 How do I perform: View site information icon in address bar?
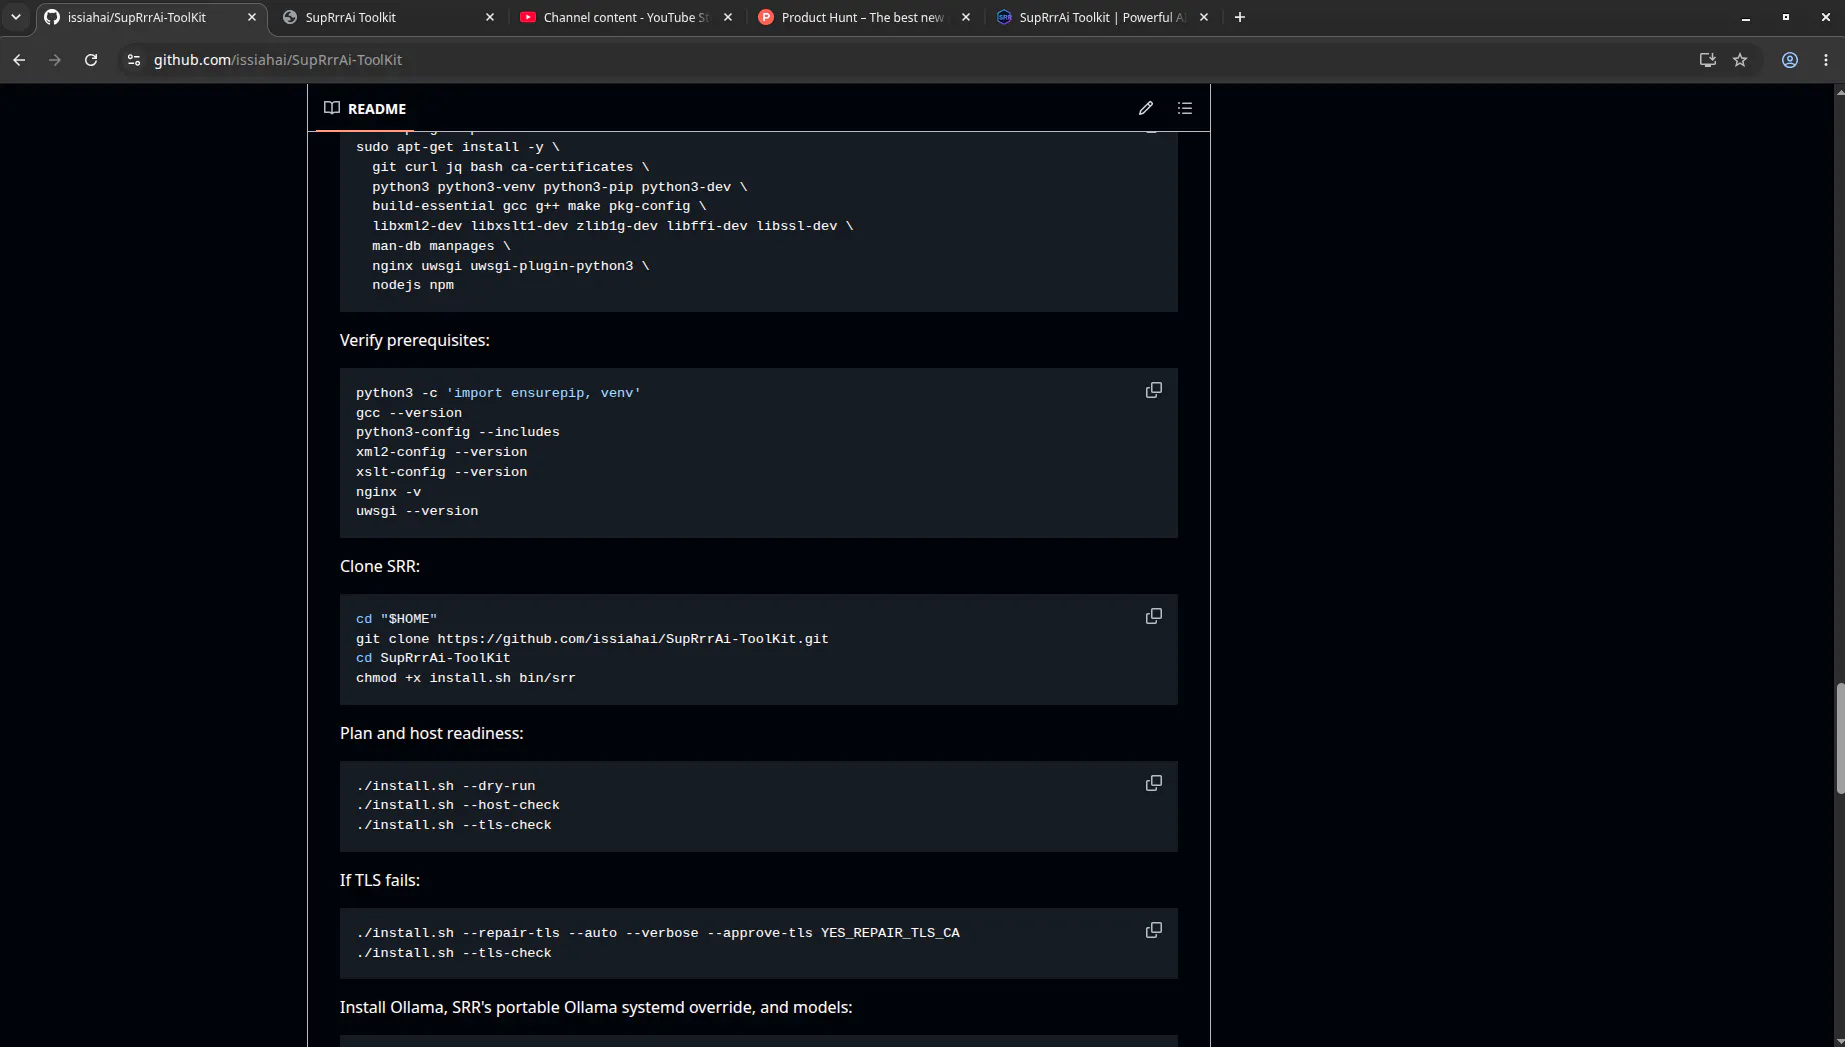(133, 60)
